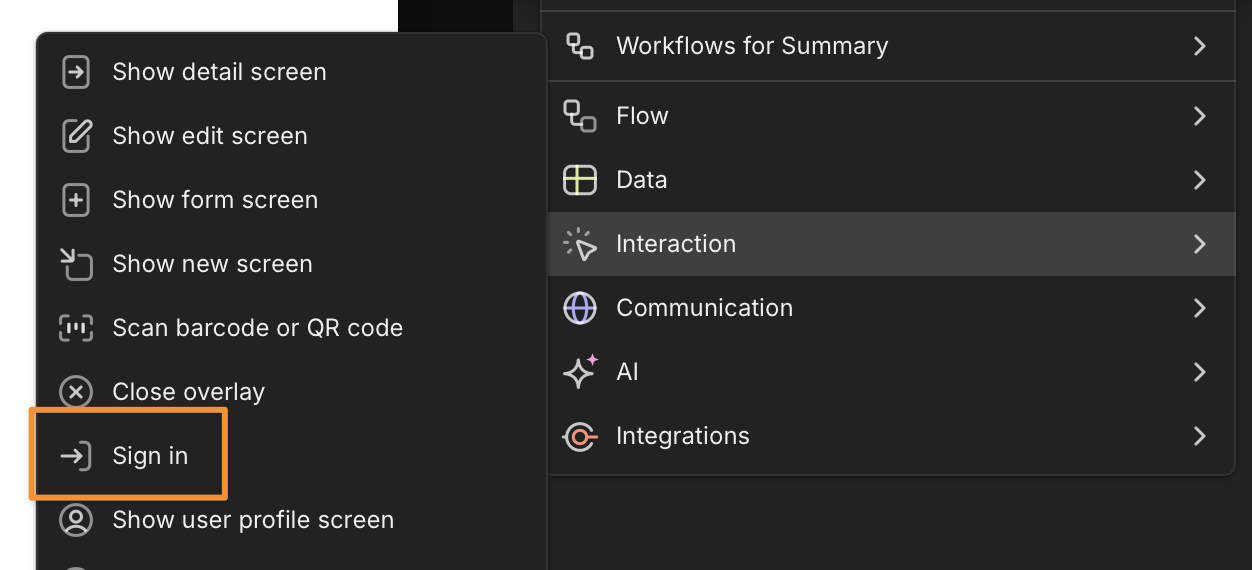Click the Show detail screen arrow icon
This screenshot has width=1252, height=570.
coord(76,72)
